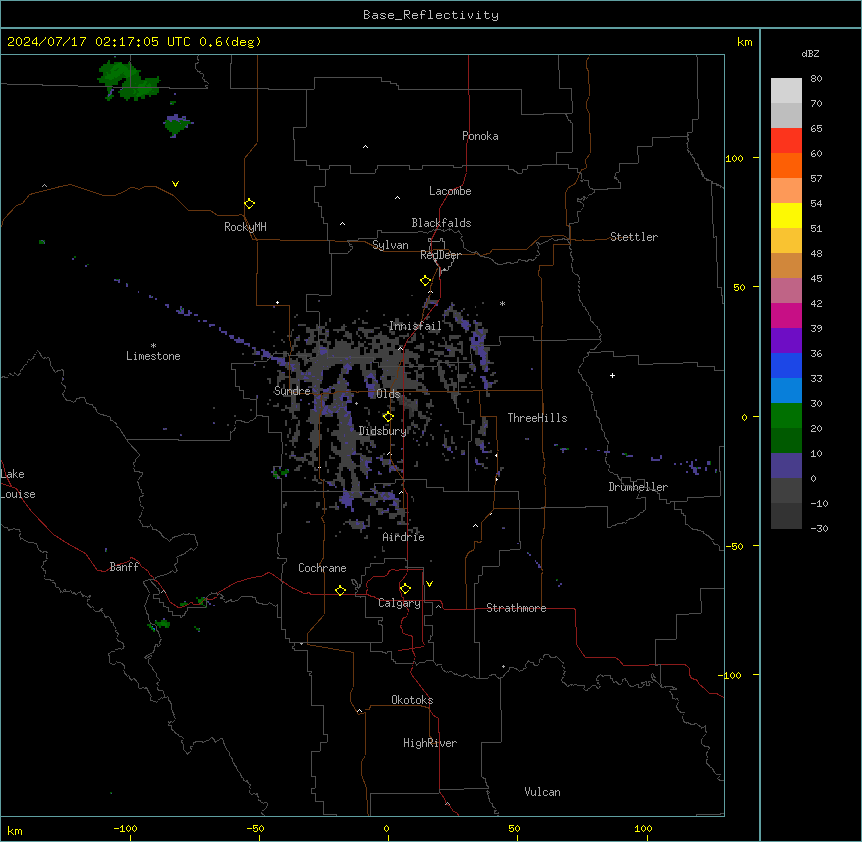
Task: Click the Stettler city label
Action: point(634,237)
